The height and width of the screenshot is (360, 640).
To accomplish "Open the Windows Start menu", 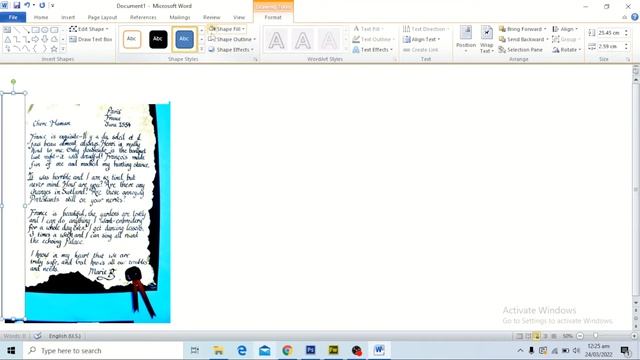I will click(x=11, y=351).
